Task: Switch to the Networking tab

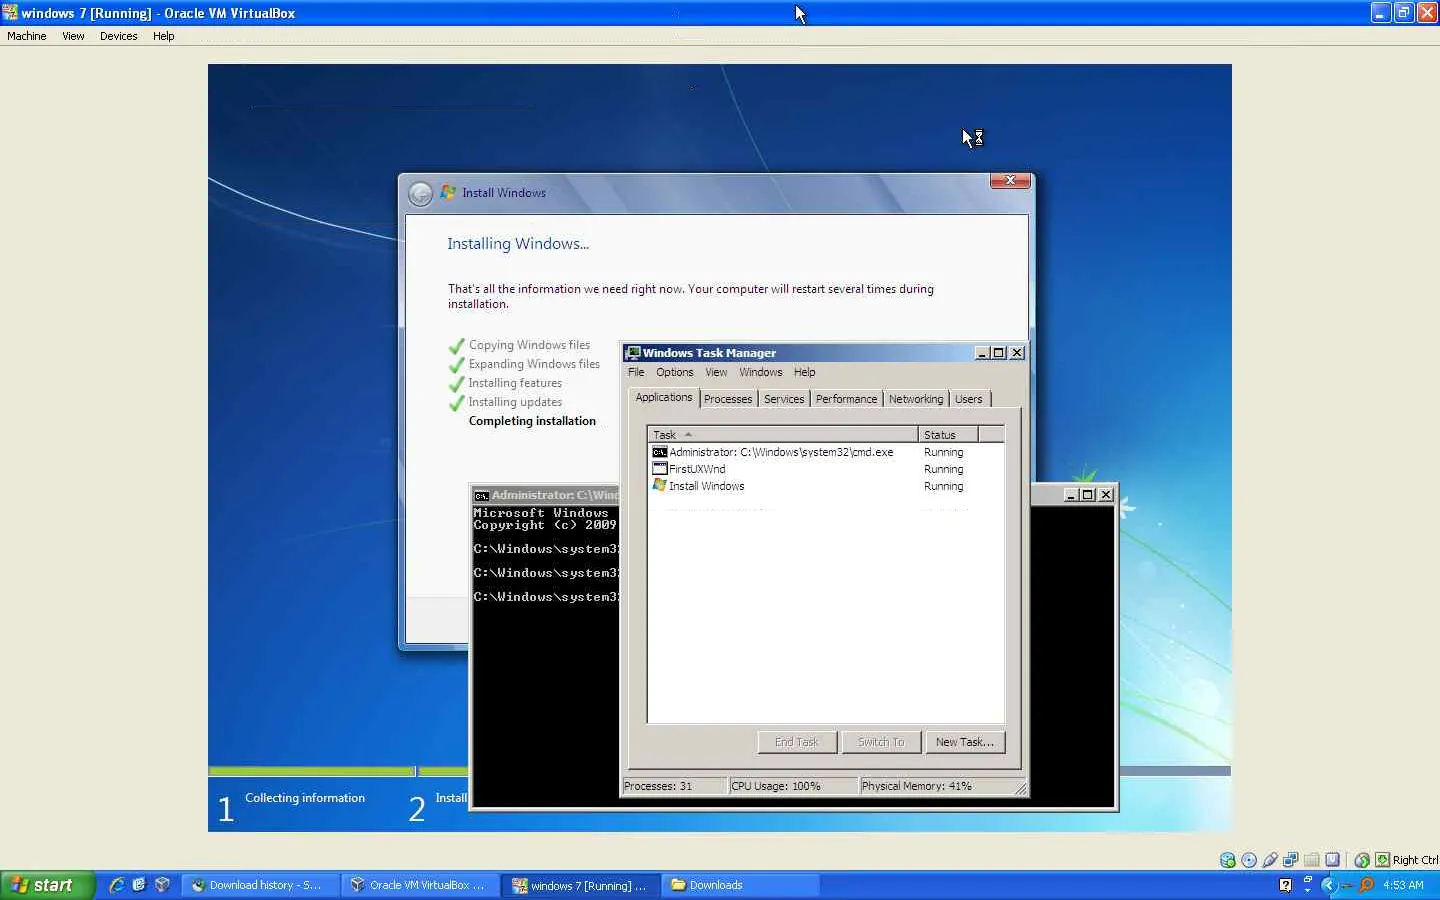Action: [x=916, y=399]
